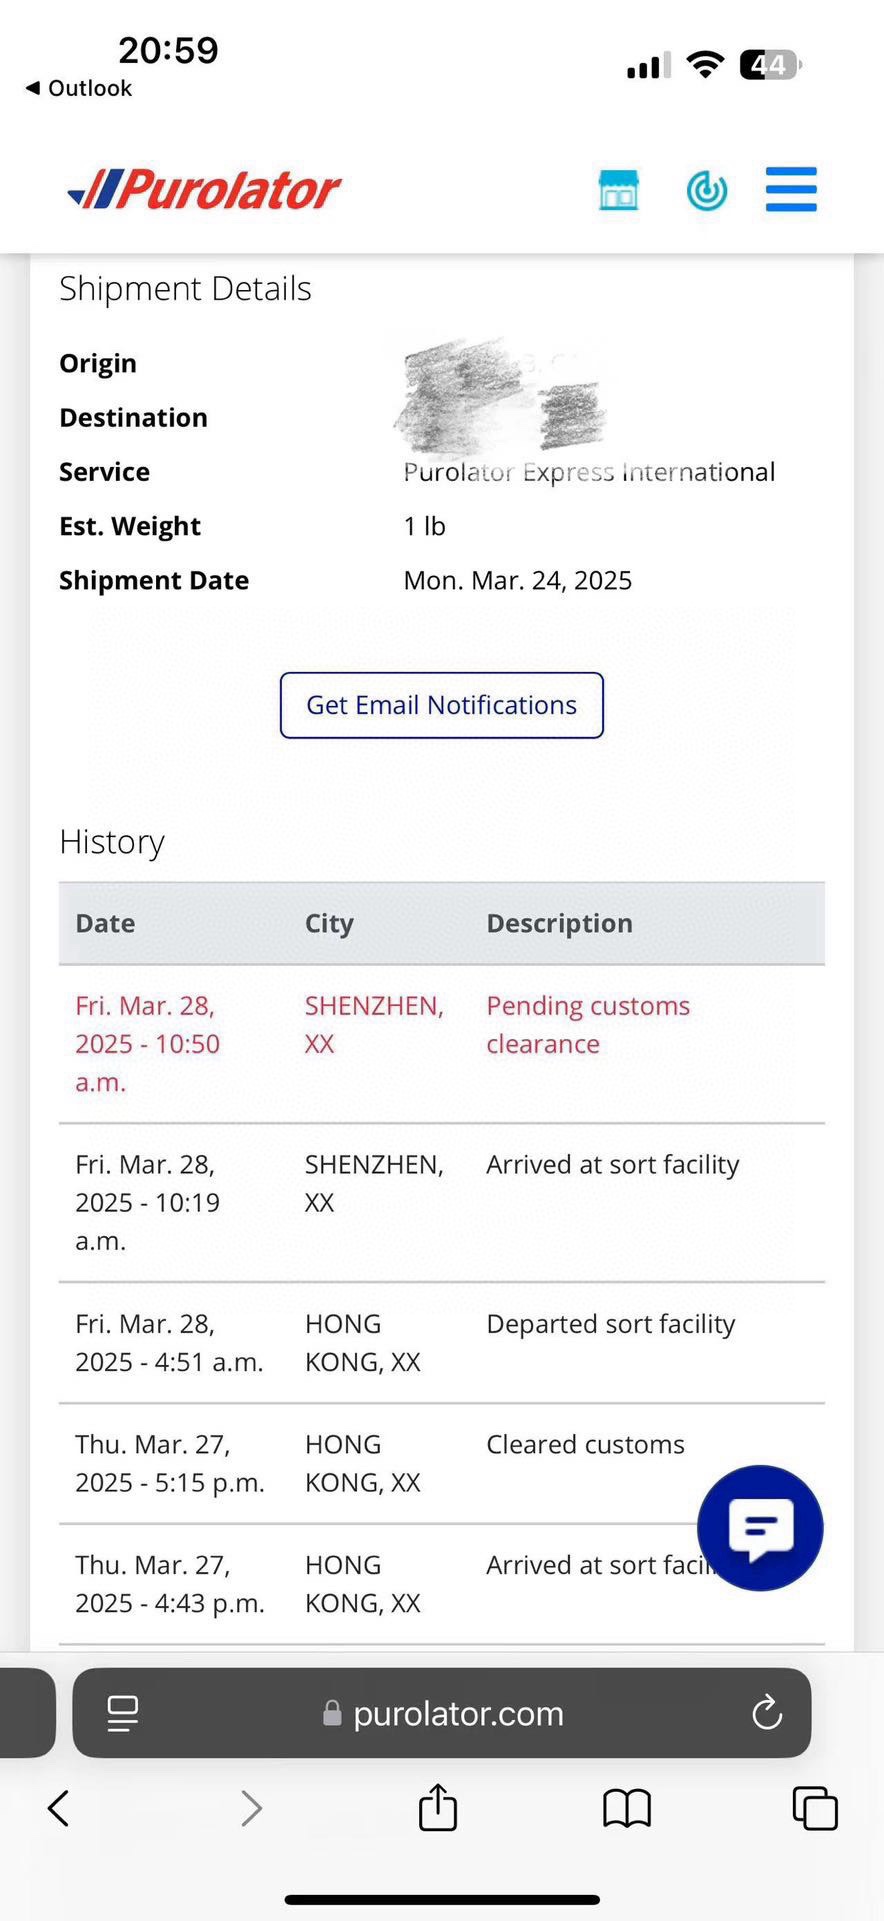The height and width of the screenshot is (1921, 884).
Task: Open the hamburger navigation menu
Action: coord(791,190)
